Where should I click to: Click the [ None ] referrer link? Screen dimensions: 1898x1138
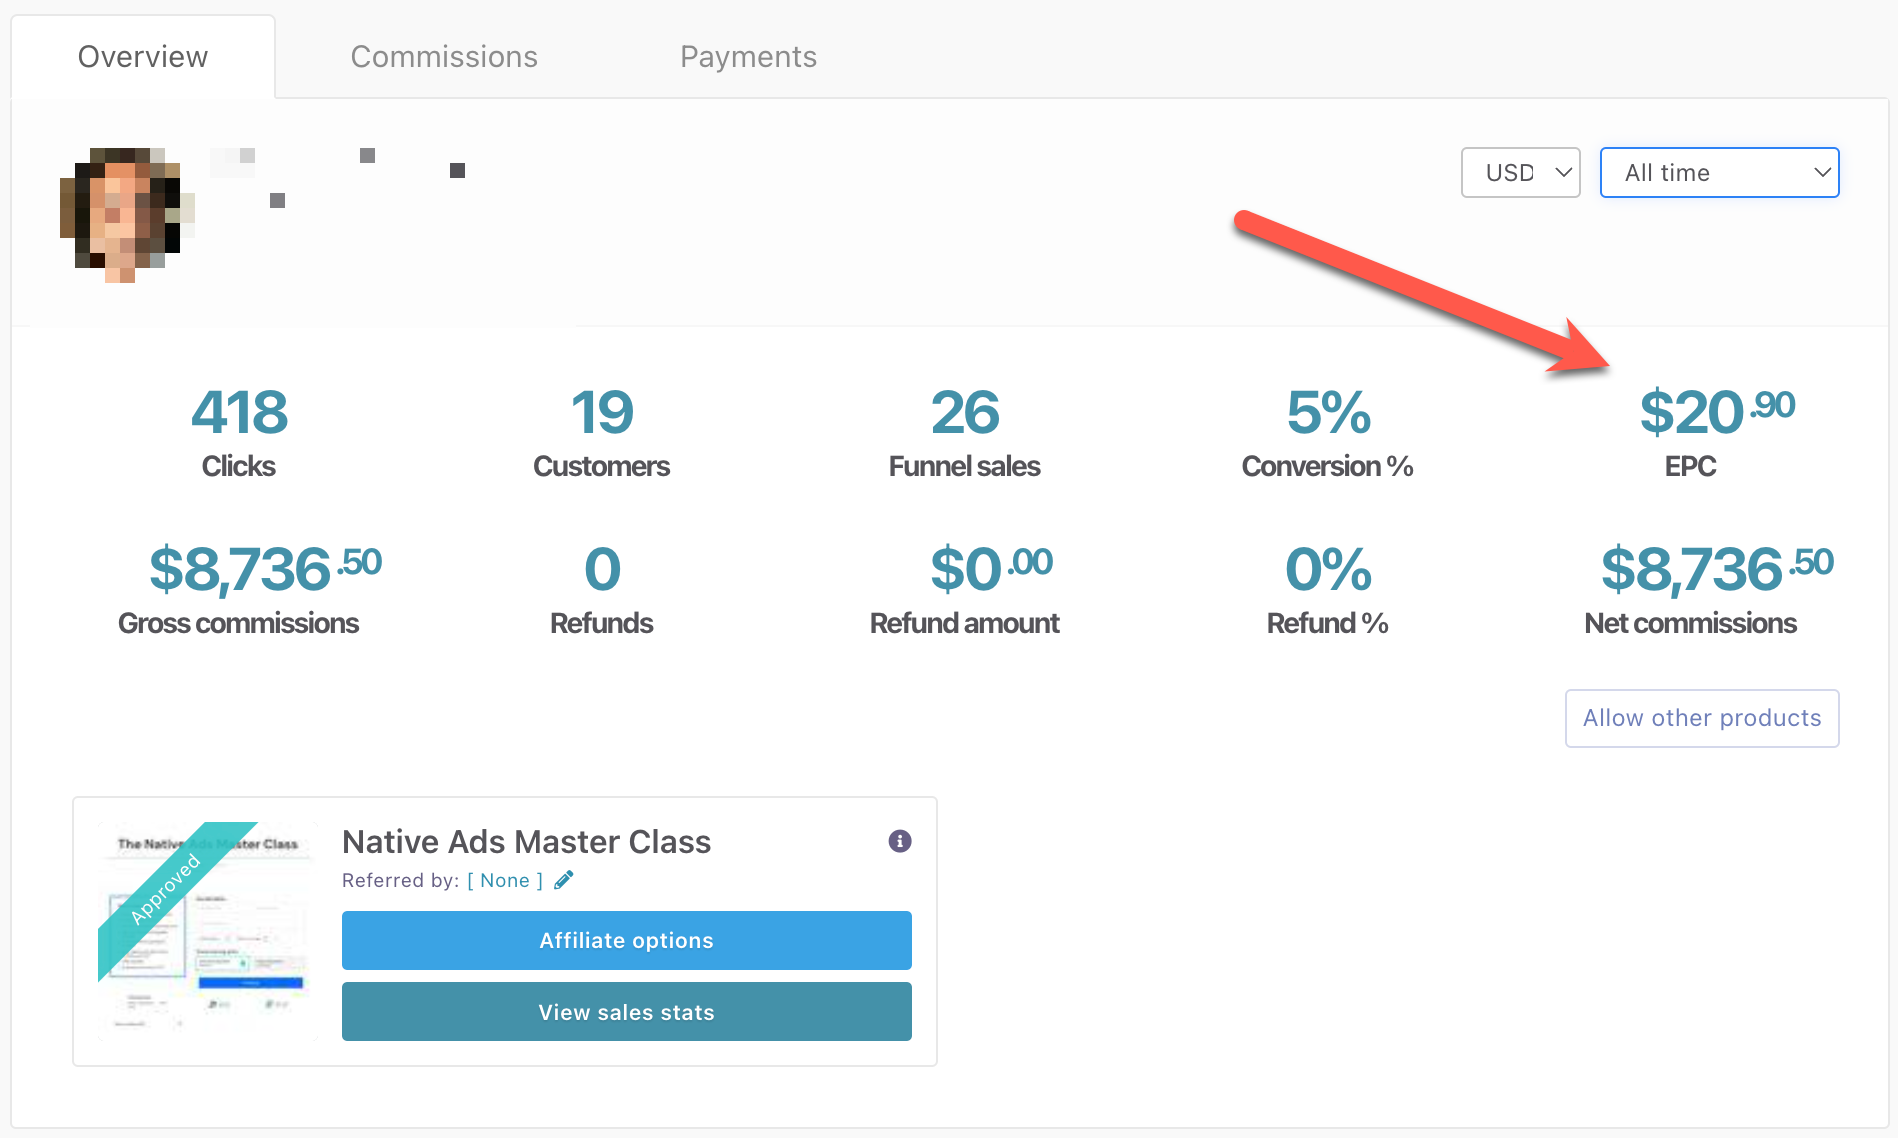pos(504,880)
